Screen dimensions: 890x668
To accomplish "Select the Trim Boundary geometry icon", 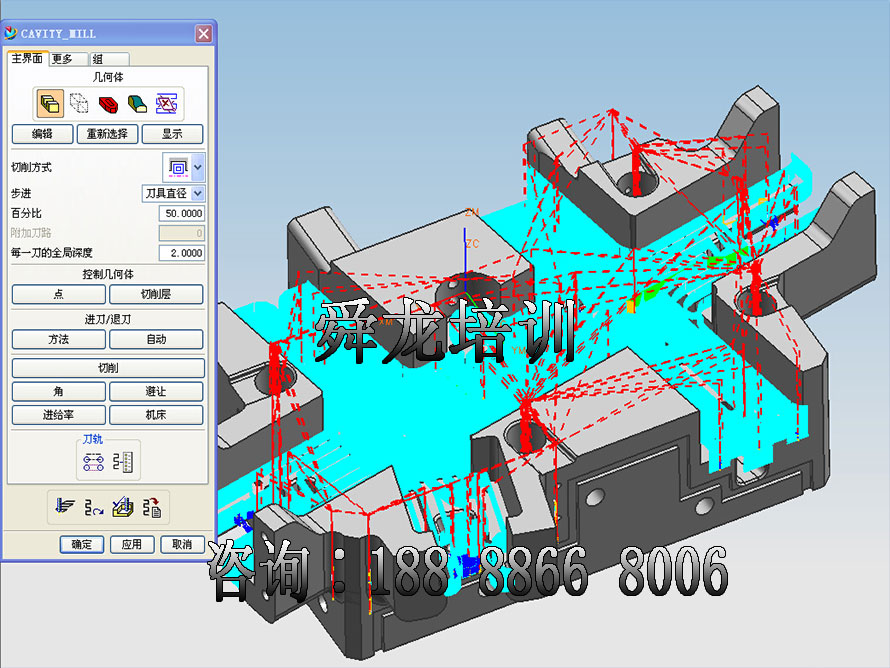I will 166,104.
